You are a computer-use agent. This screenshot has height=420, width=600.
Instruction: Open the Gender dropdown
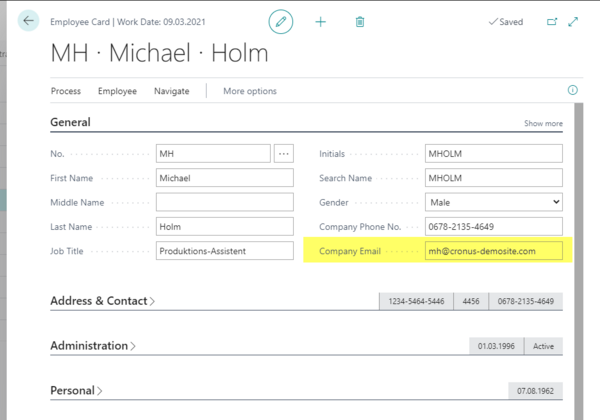click(x=493, y=202)
